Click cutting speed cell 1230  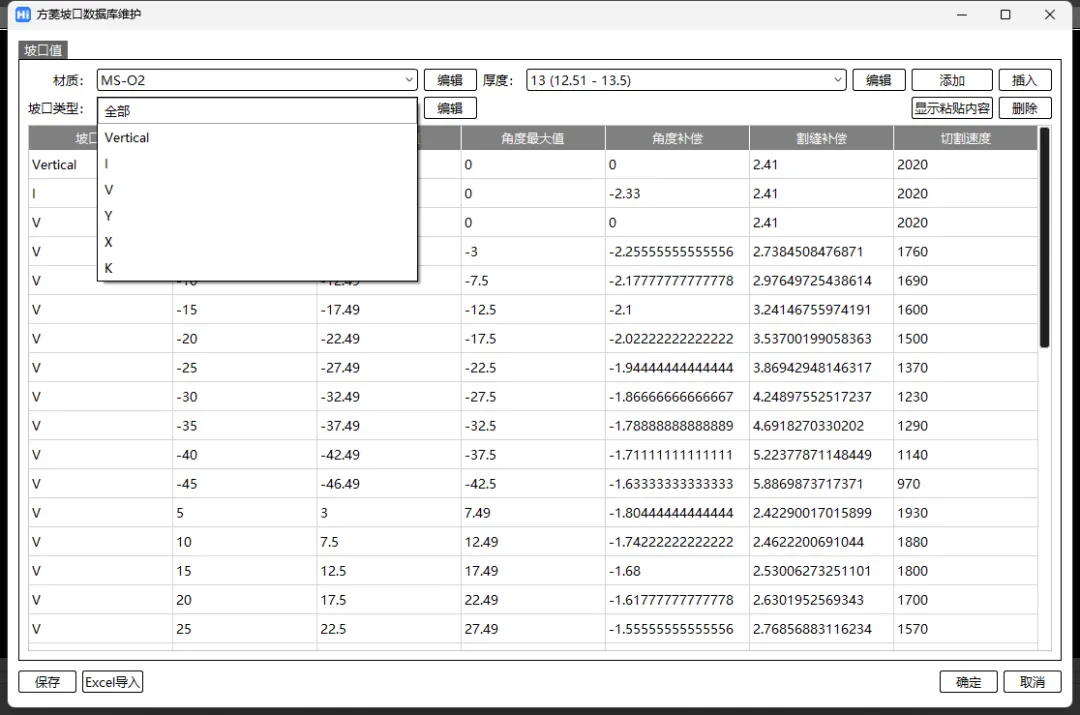[965, 397]
